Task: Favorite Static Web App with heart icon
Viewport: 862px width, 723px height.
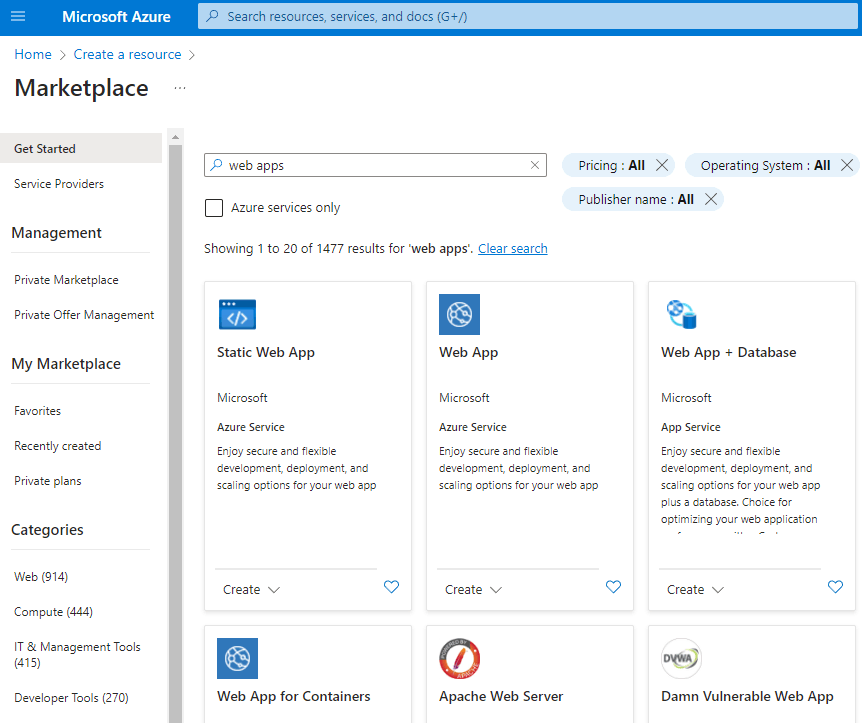Action: tap(391, 587)
